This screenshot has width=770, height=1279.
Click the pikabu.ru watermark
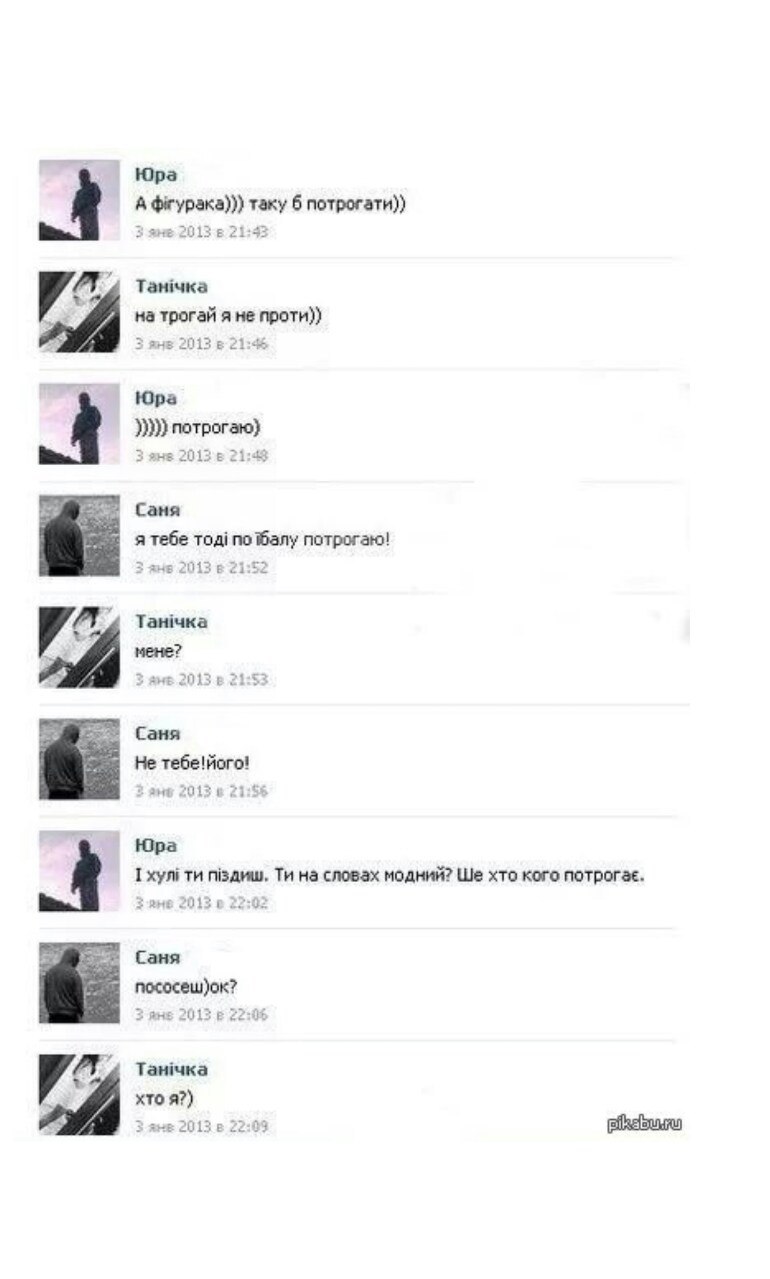point(644,1124)
